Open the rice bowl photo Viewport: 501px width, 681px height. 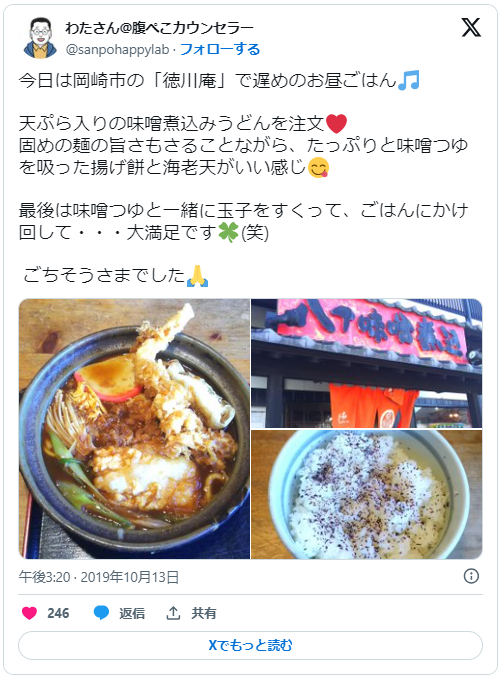(366, 494)
